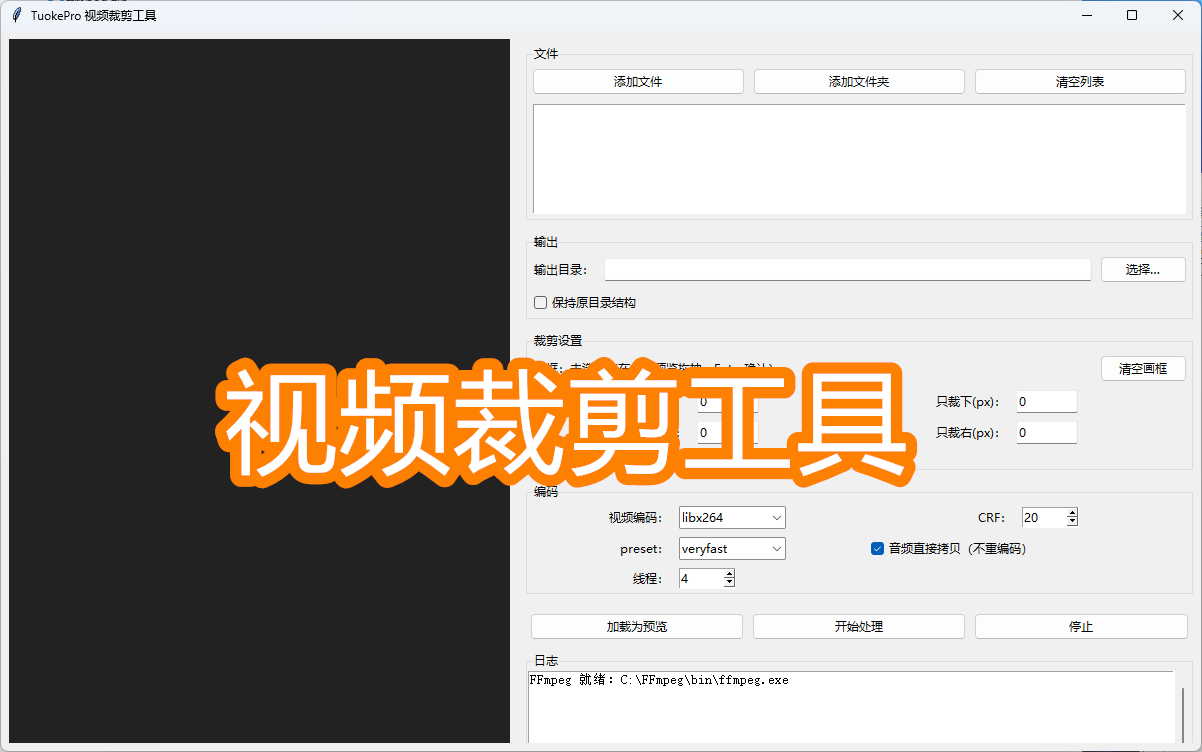Click 停止 to stop processing
The image size is (1202, 752).
coord(1080,626)
